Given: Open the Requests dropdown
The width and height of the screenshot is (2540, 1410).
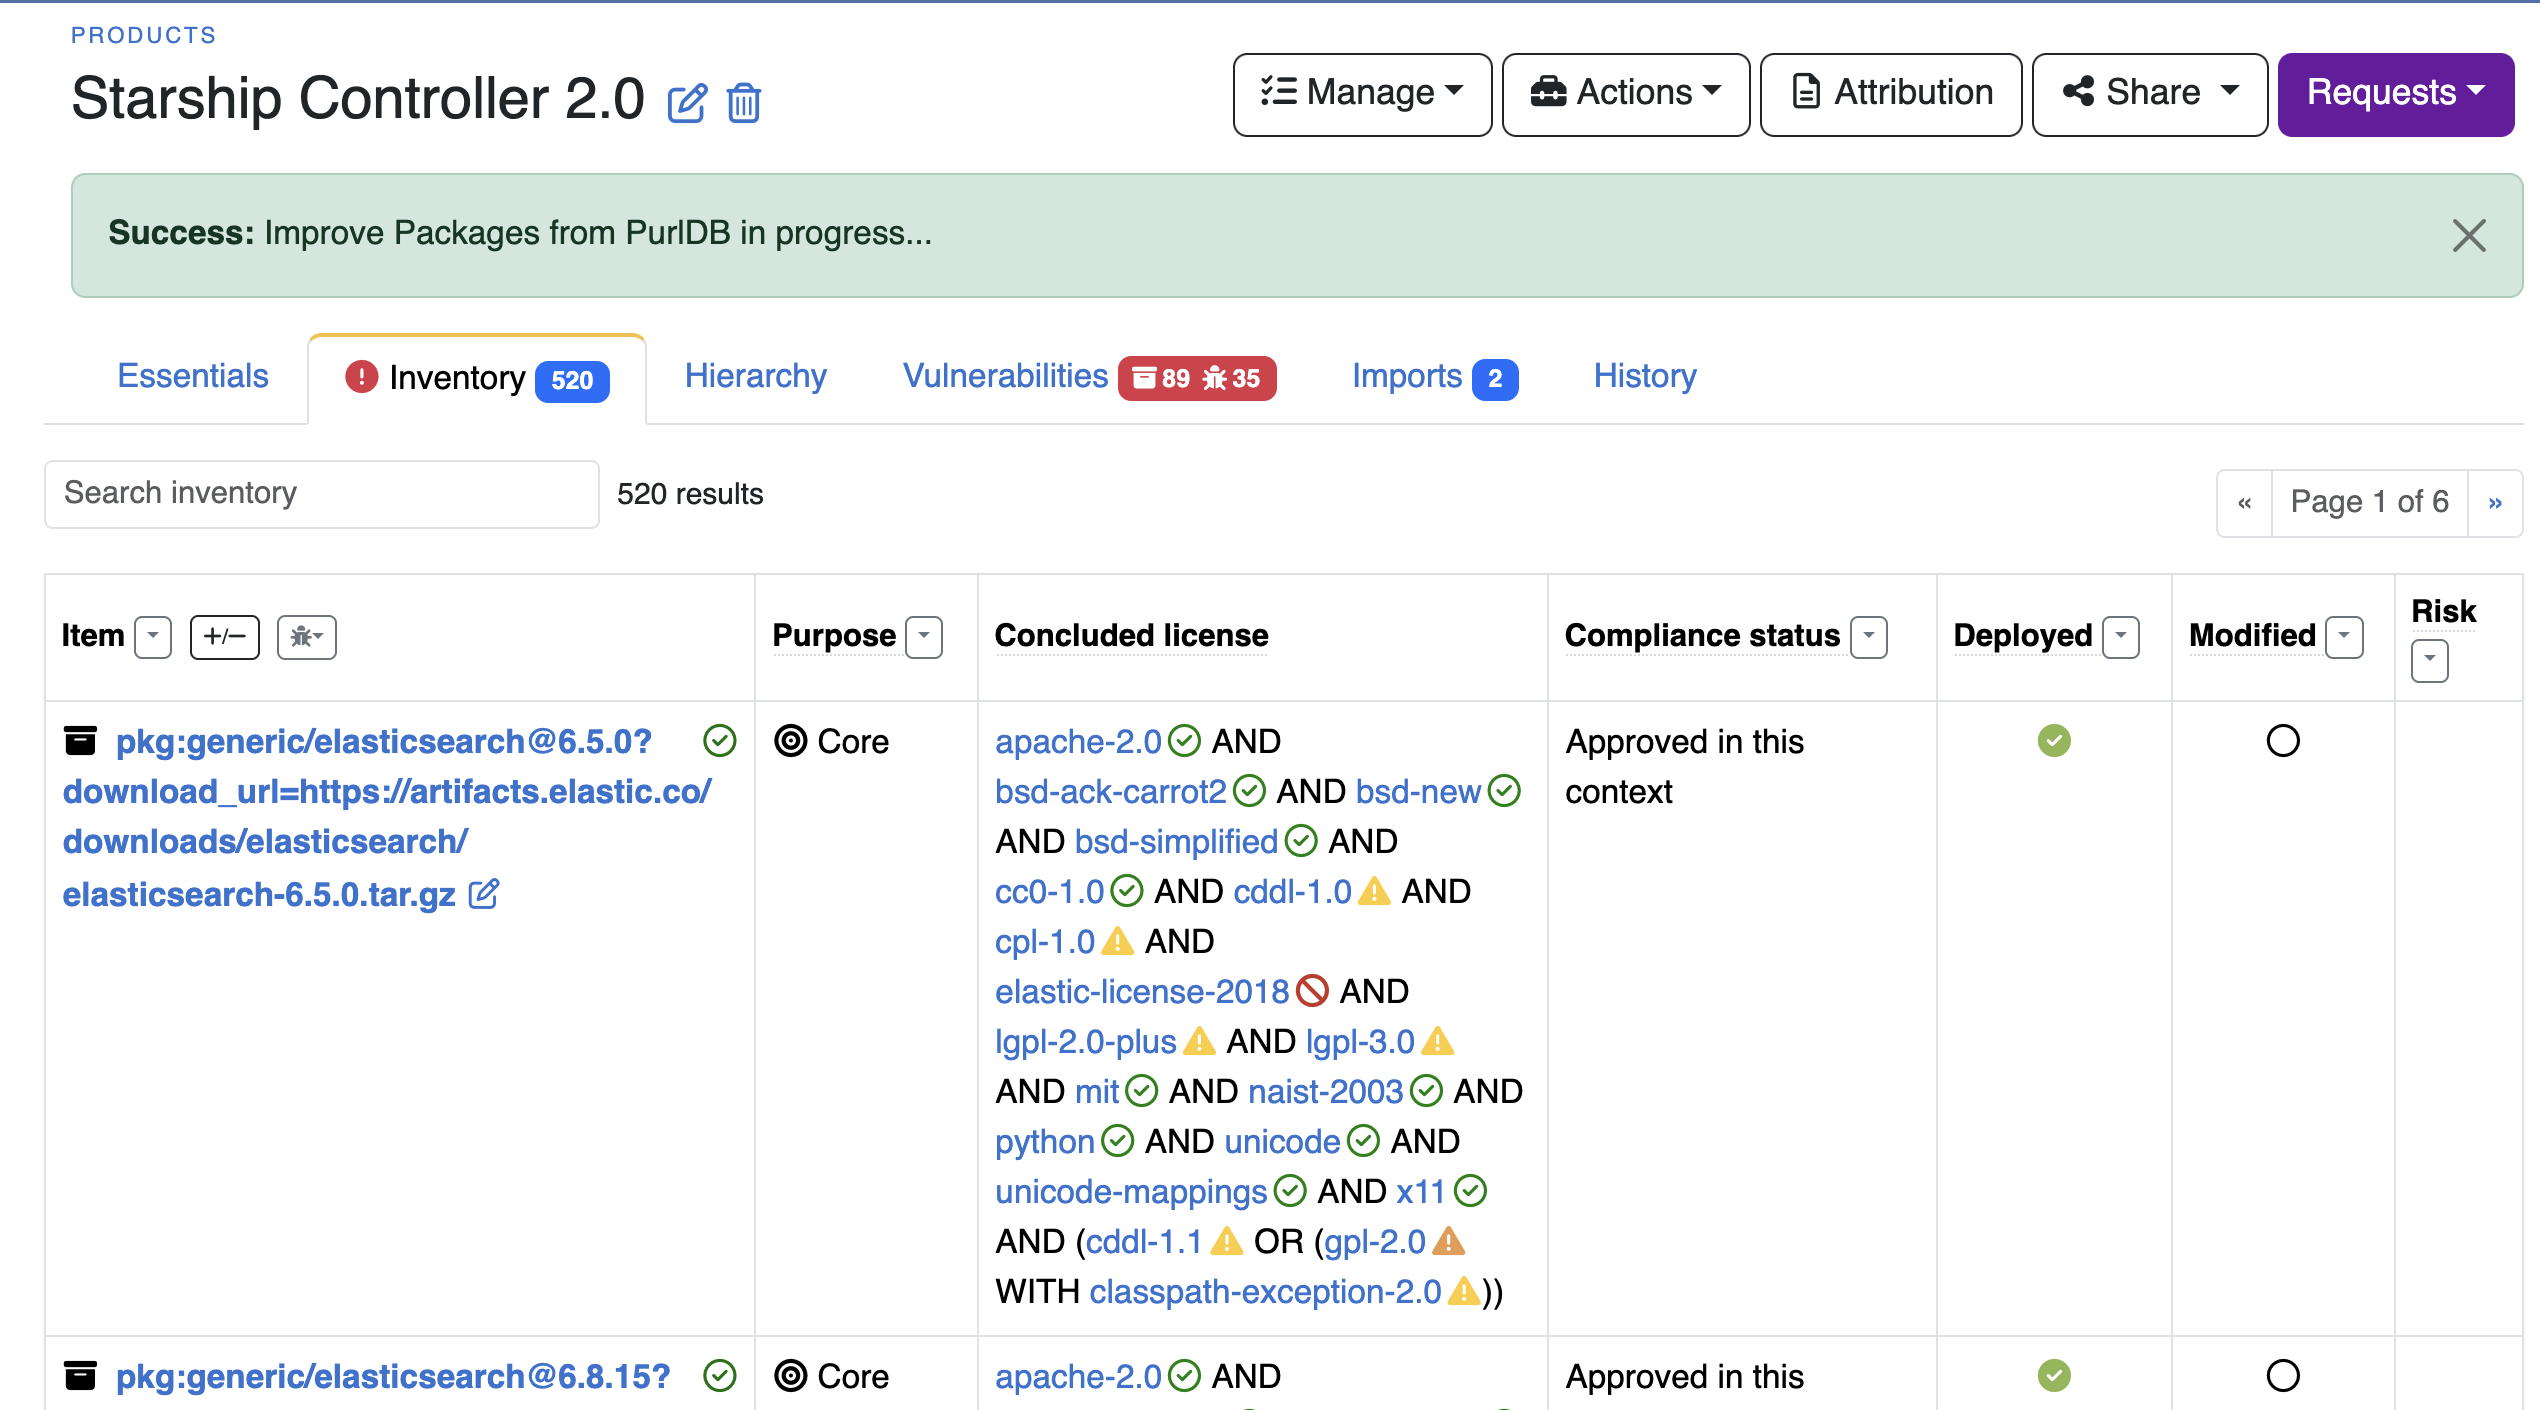Looking at the screenshot, I should tap(2396, 94).
